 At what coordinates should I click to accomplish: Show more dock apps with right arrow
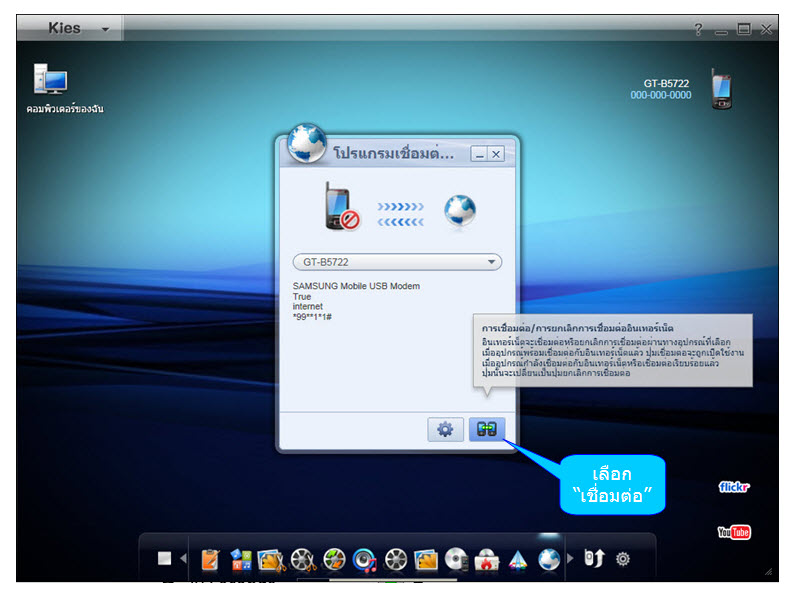570,558
